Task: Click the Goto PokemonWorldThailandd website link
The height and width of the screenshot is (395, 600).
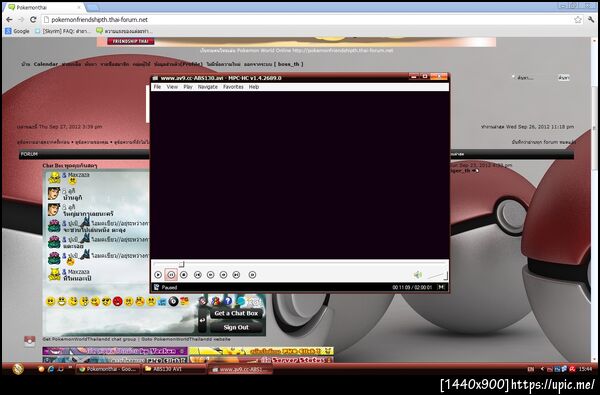Action: [186, 339]
